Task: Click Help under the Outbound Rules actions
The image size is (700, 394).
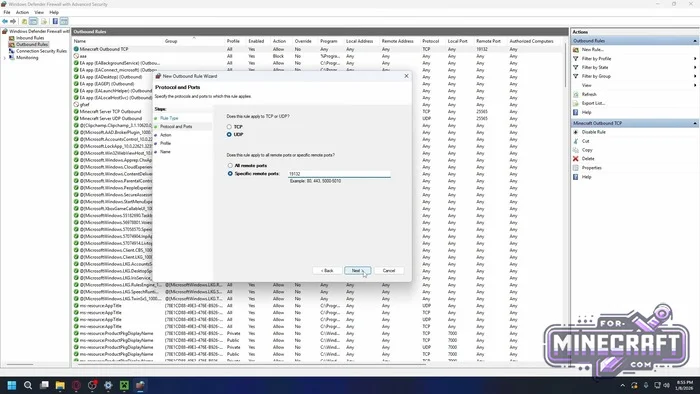Action: (x=586, y=112)
